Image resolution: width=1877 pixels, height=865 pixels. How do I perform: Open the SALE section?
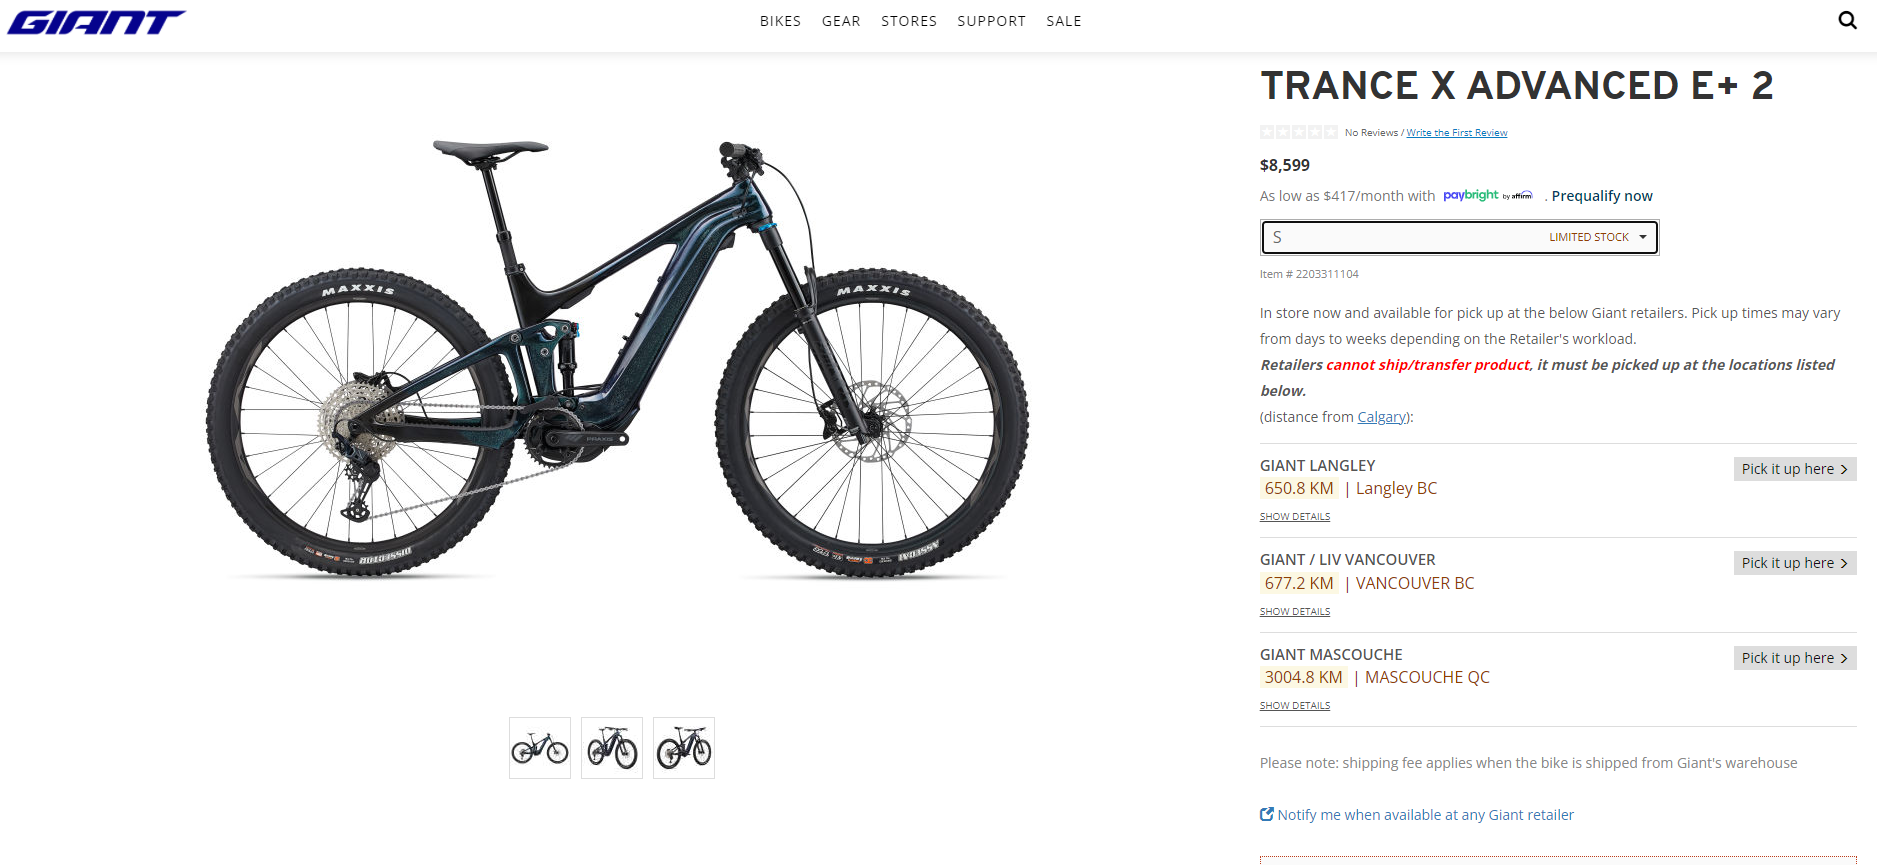(x=1064, y=21)
